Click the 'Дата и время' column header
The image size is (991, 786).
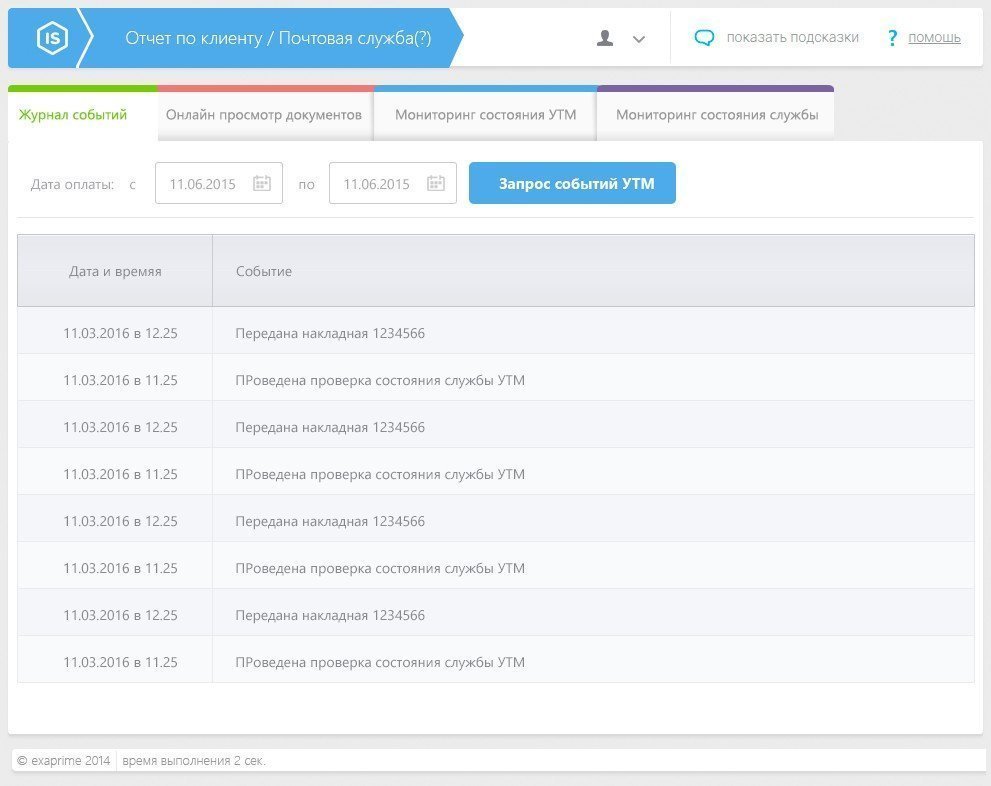point(115,271)
